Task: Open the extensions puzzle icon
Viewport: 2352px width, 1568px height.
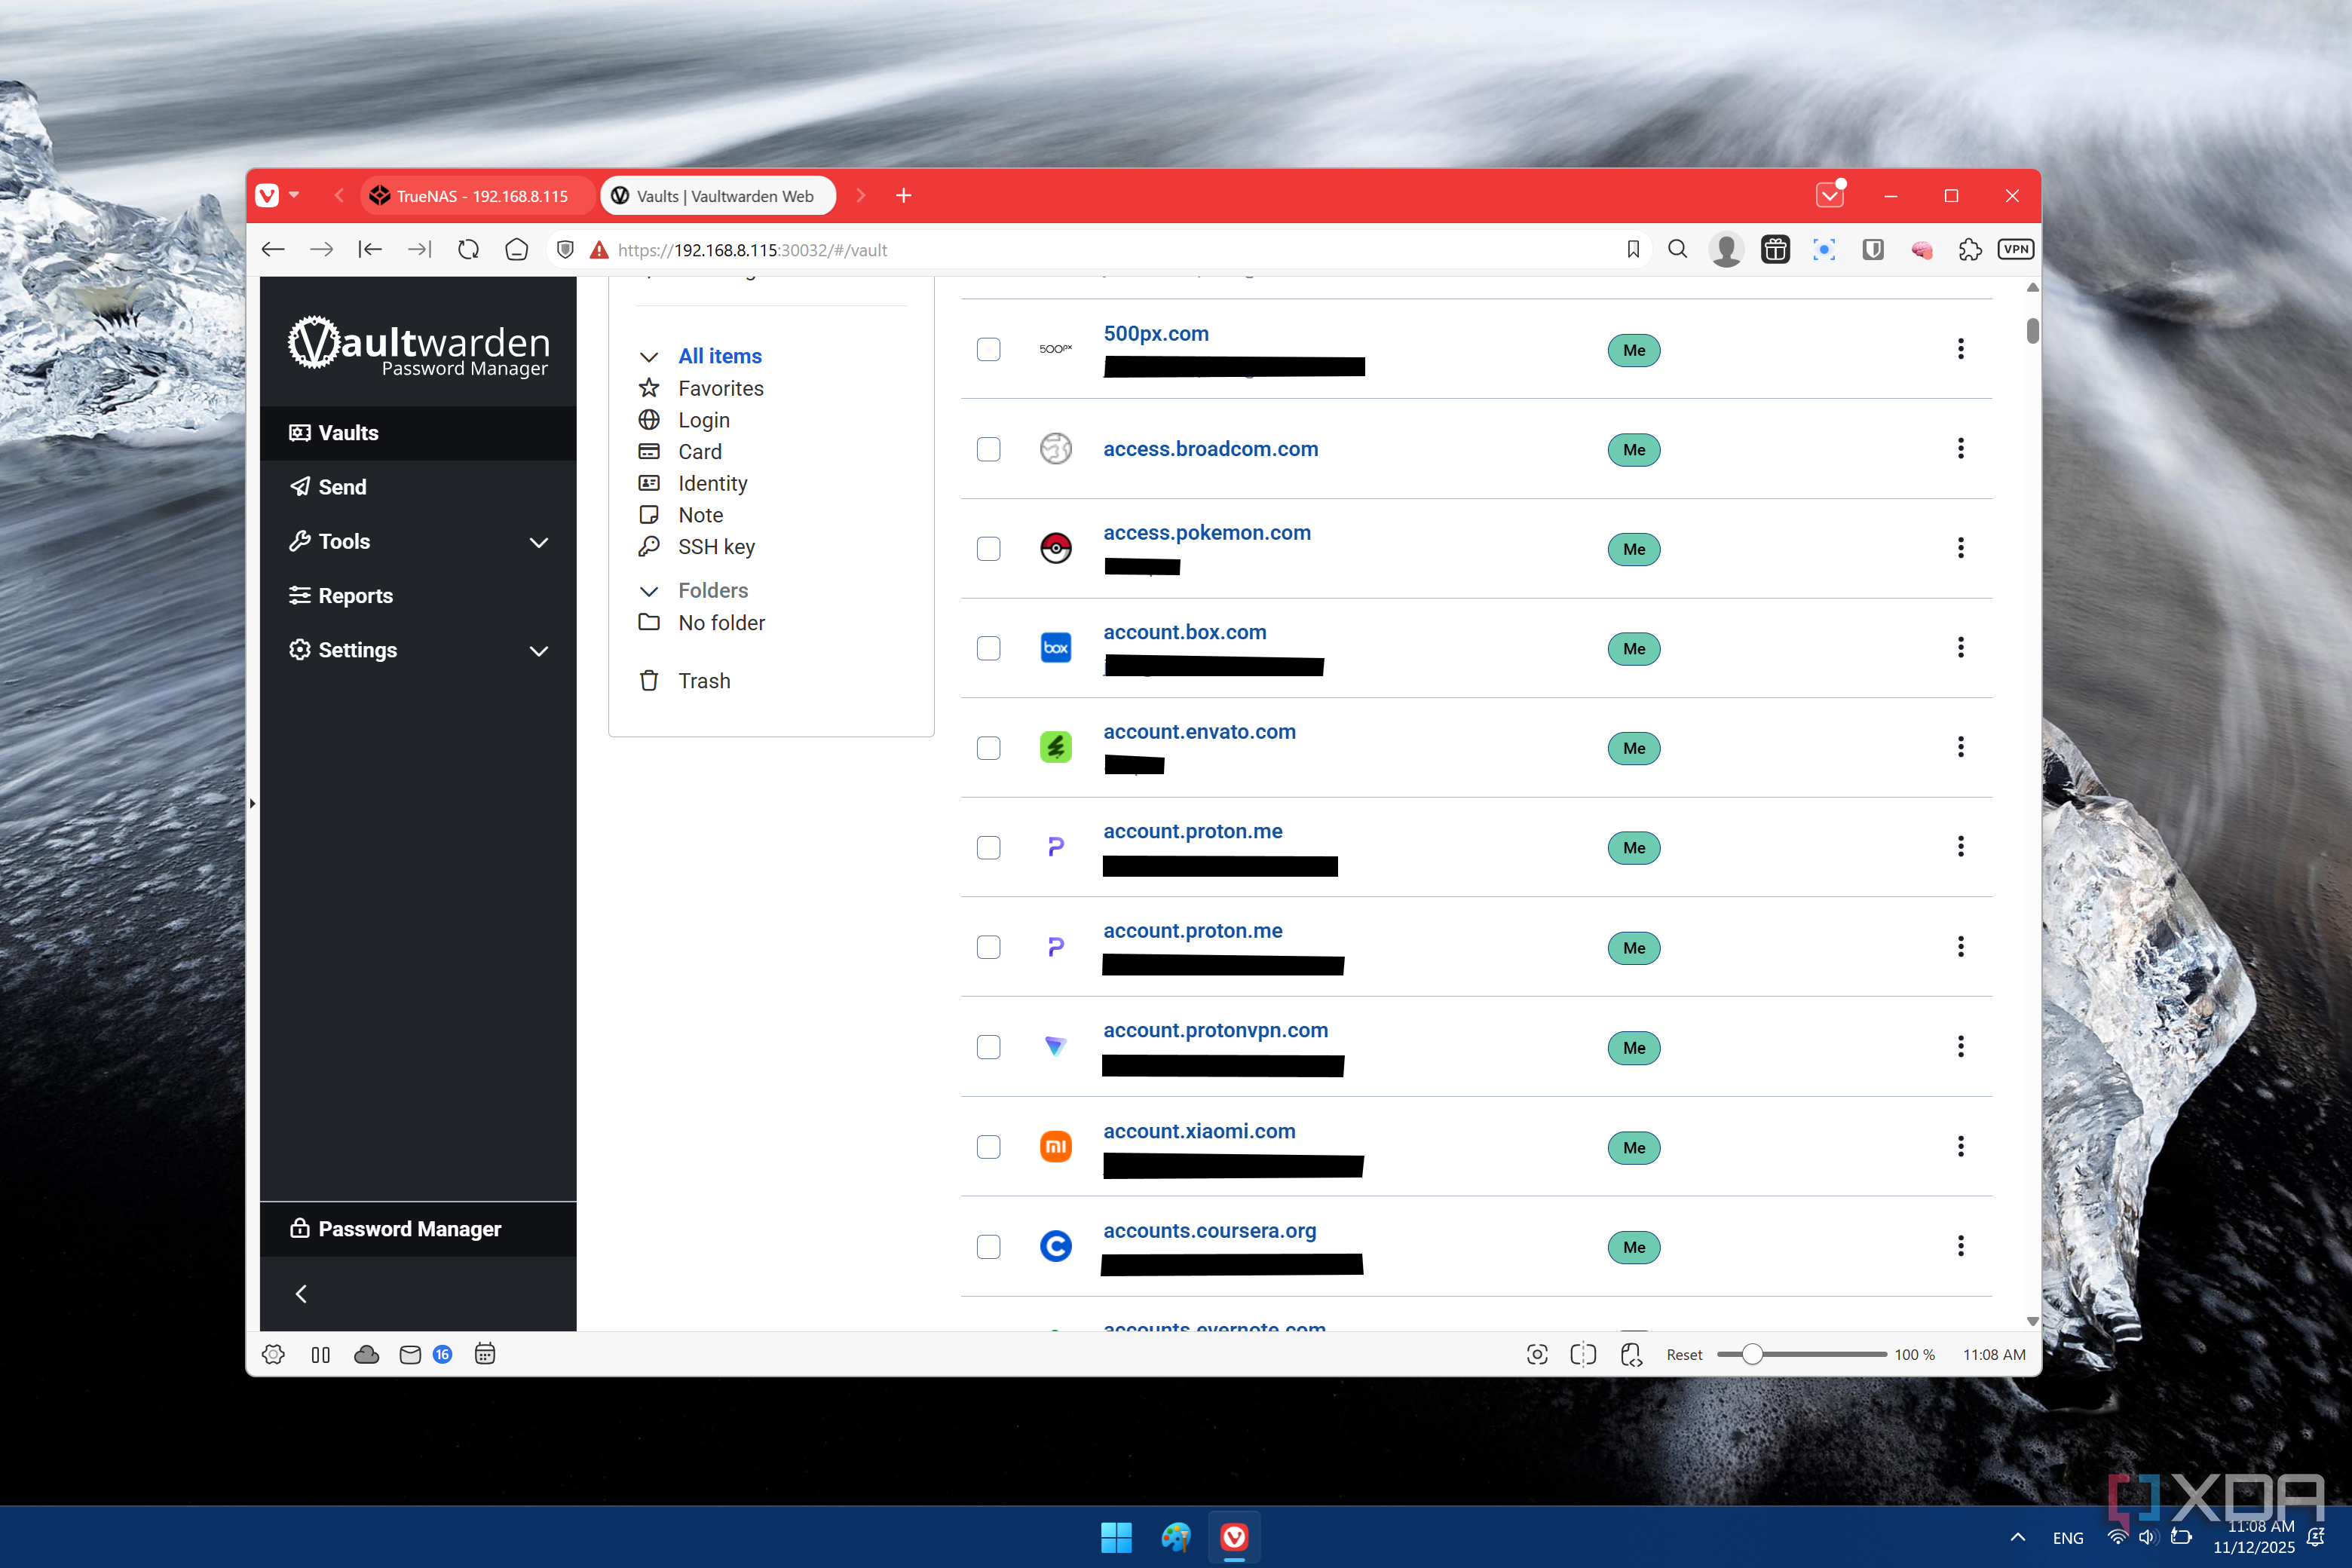Action: [x=1970, y=249]
